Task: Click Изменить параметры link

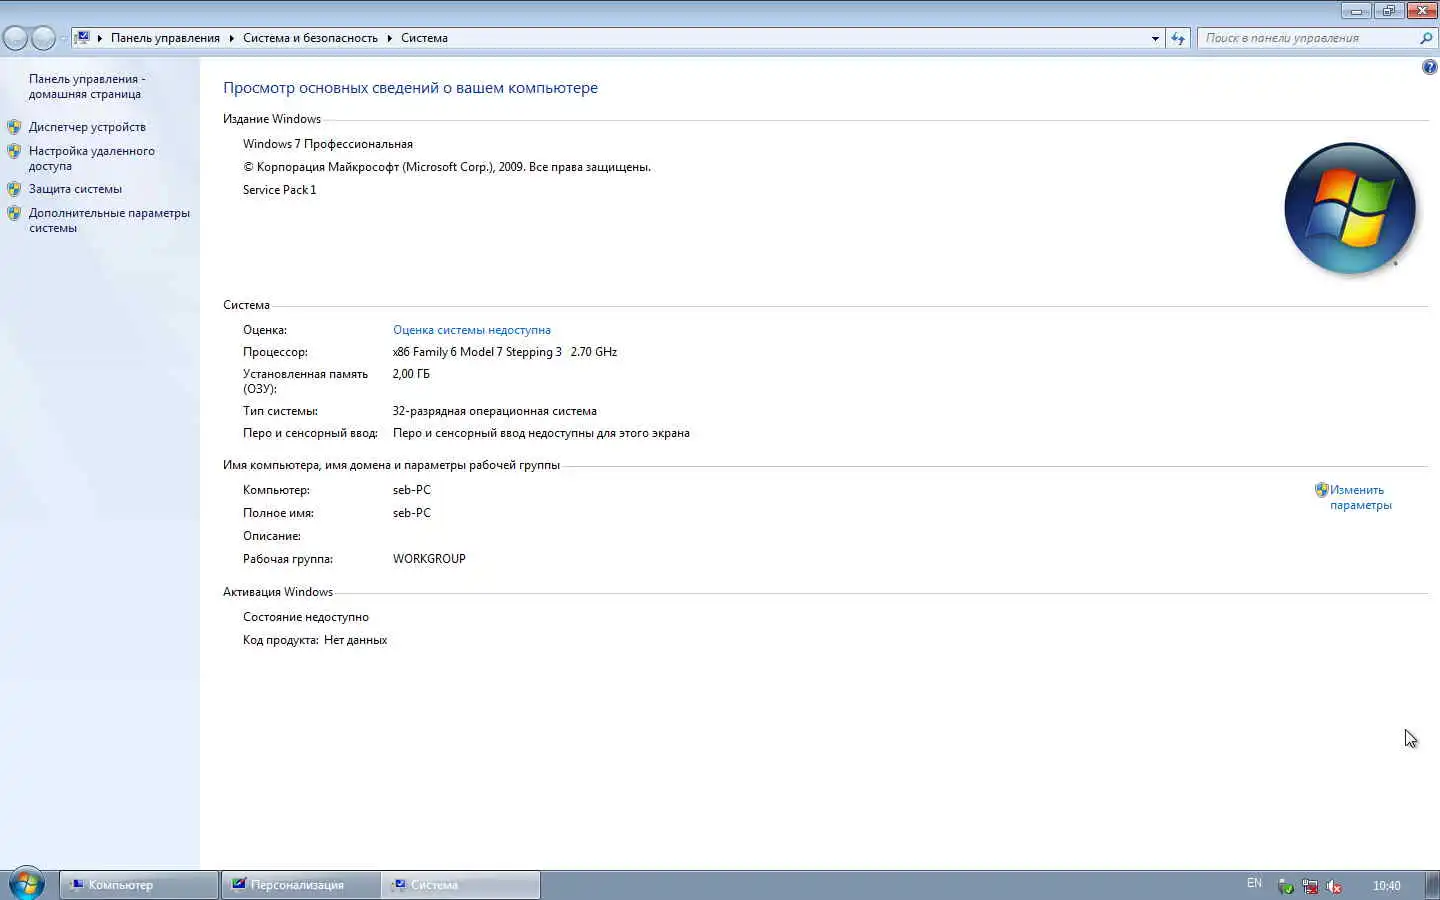Action: pos(1360,497)
